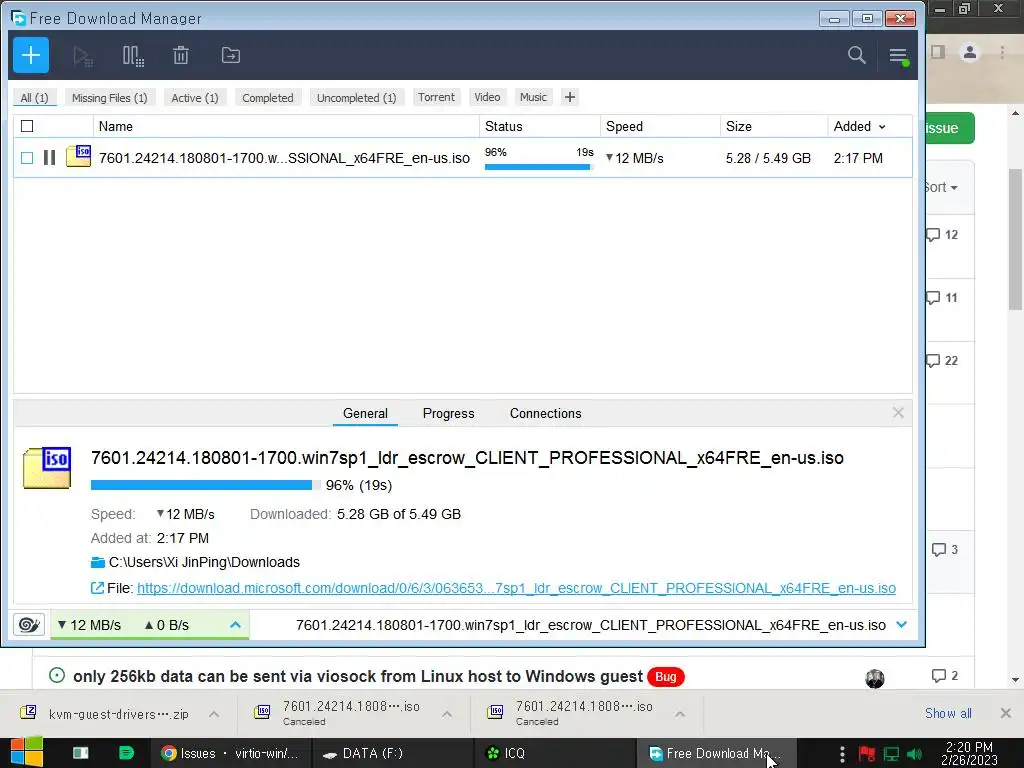Expand the speed limit chevron in status bar
Screen dimensions: 1024x768
[x=235, y=625]
